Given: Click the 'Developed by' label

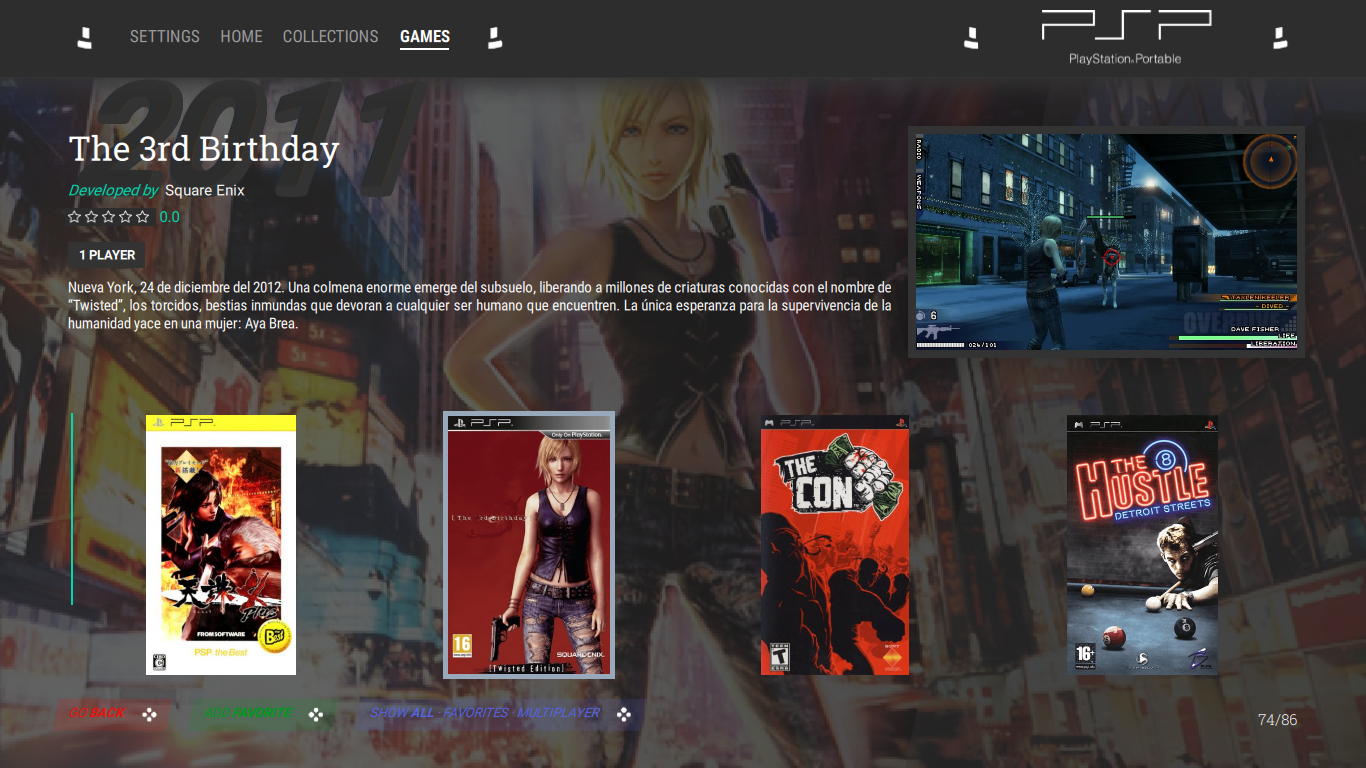Looking at the screenshot, I should pyautogui.click(x=113, y=190).
